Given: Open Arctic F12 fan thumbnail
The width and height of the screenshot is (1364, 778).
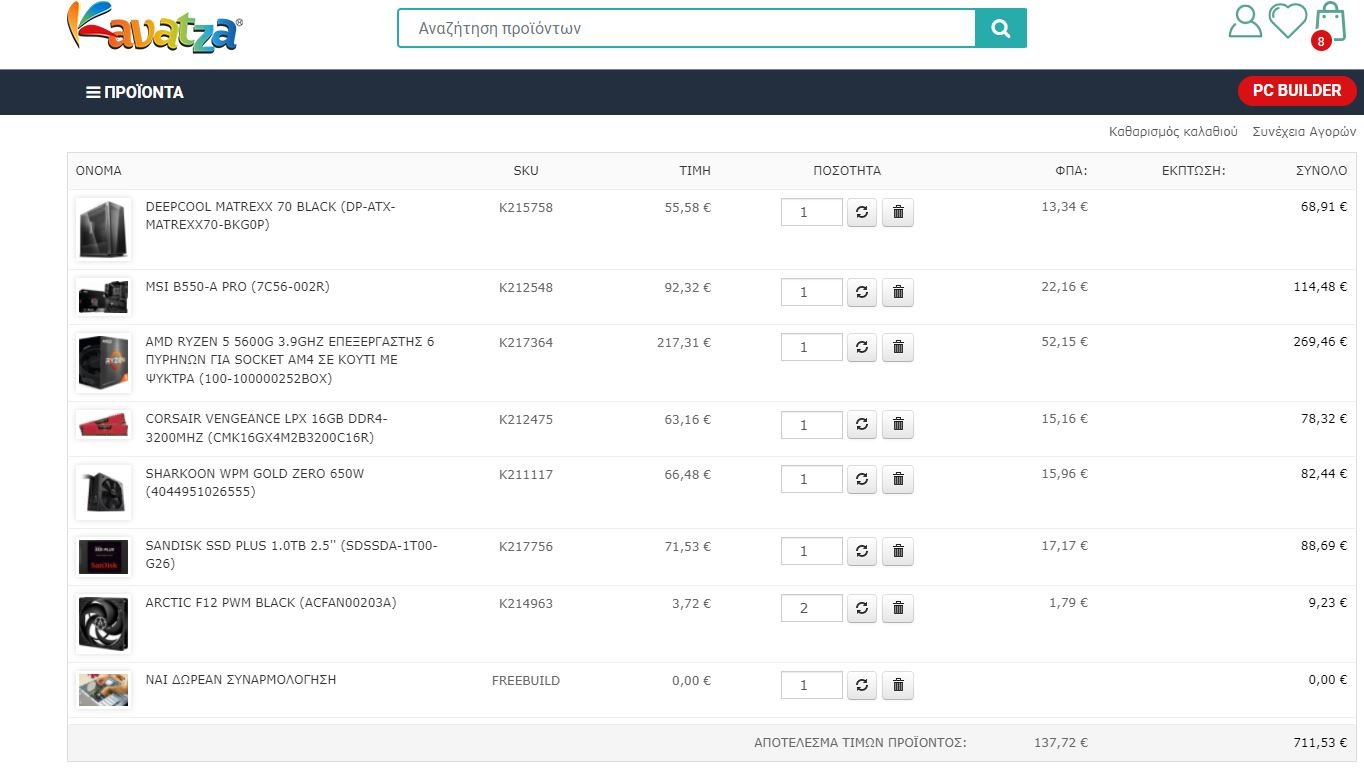Looking at the screenshot, I should (x=103, y=623).
